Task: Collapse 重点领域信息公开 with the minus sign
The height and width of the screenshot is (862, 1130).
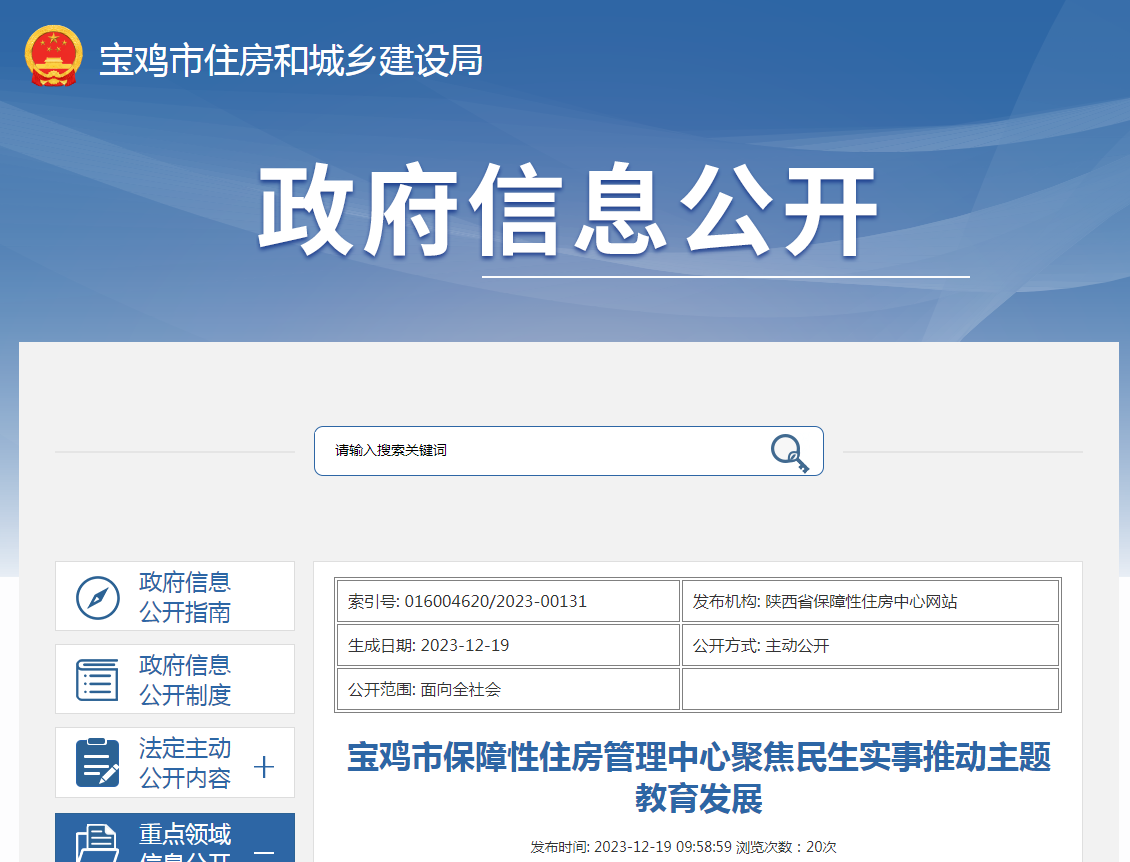Action: click(264, 852)
